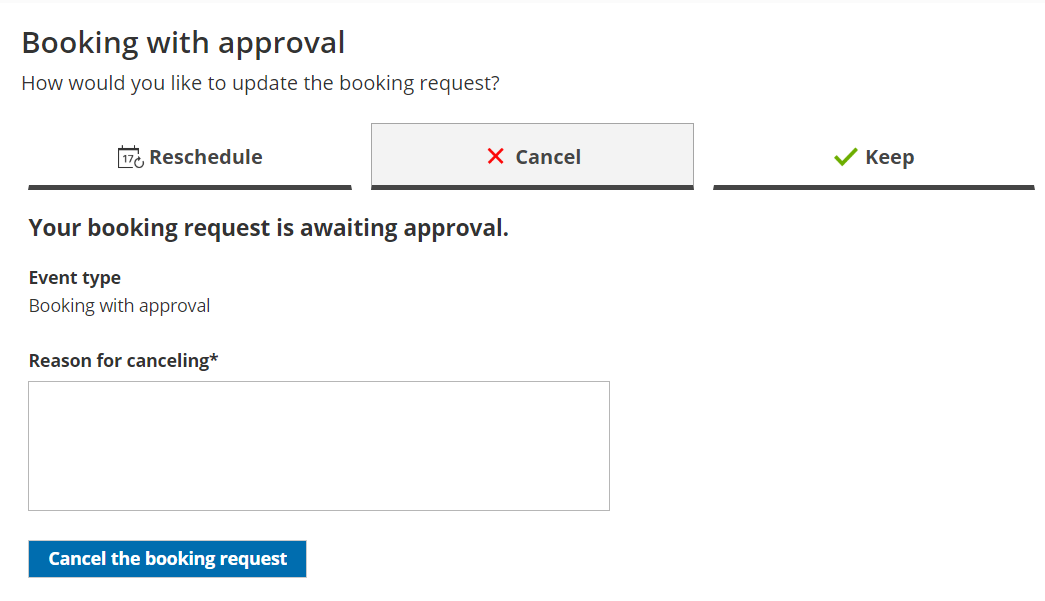
Task: Switch to the Reschedule tab
Action: coord(190,157)
